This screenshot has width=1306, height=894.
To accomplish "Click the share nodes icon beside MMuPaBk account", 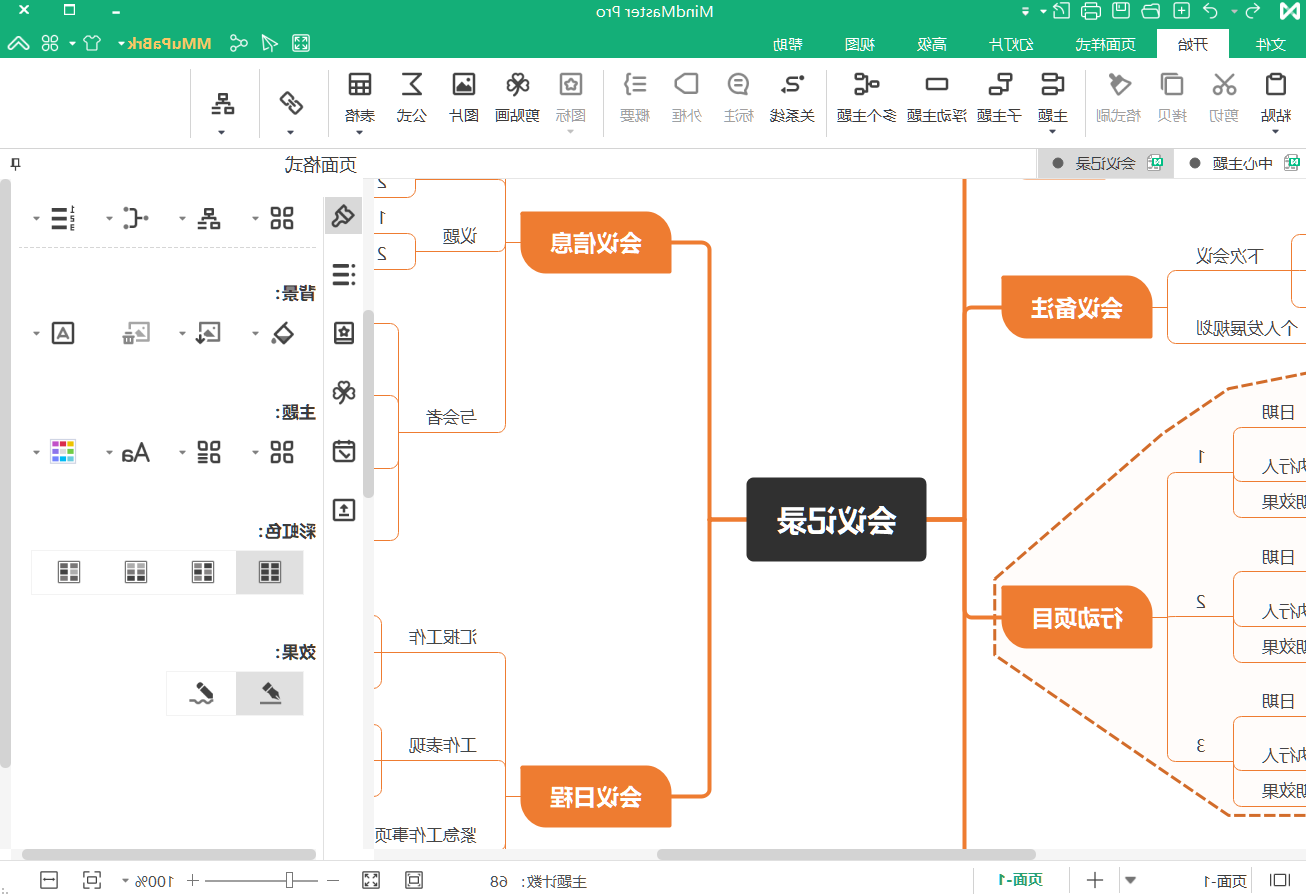I will (238, 43).
